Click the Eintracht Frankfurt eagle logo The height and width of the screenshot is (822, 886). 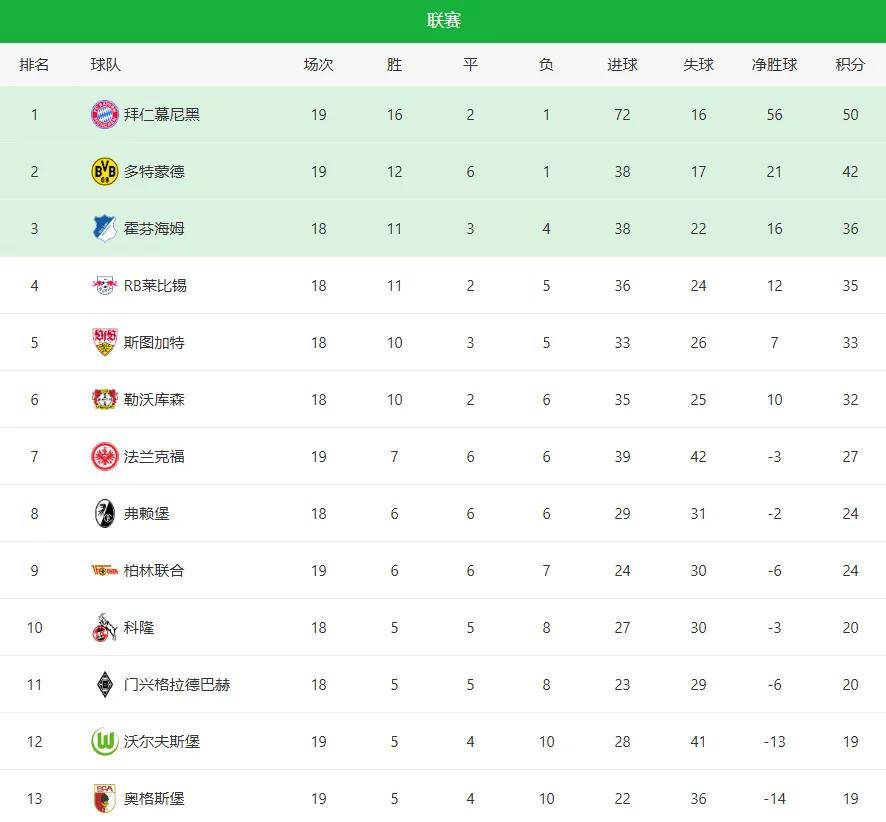tap(105, 456)
